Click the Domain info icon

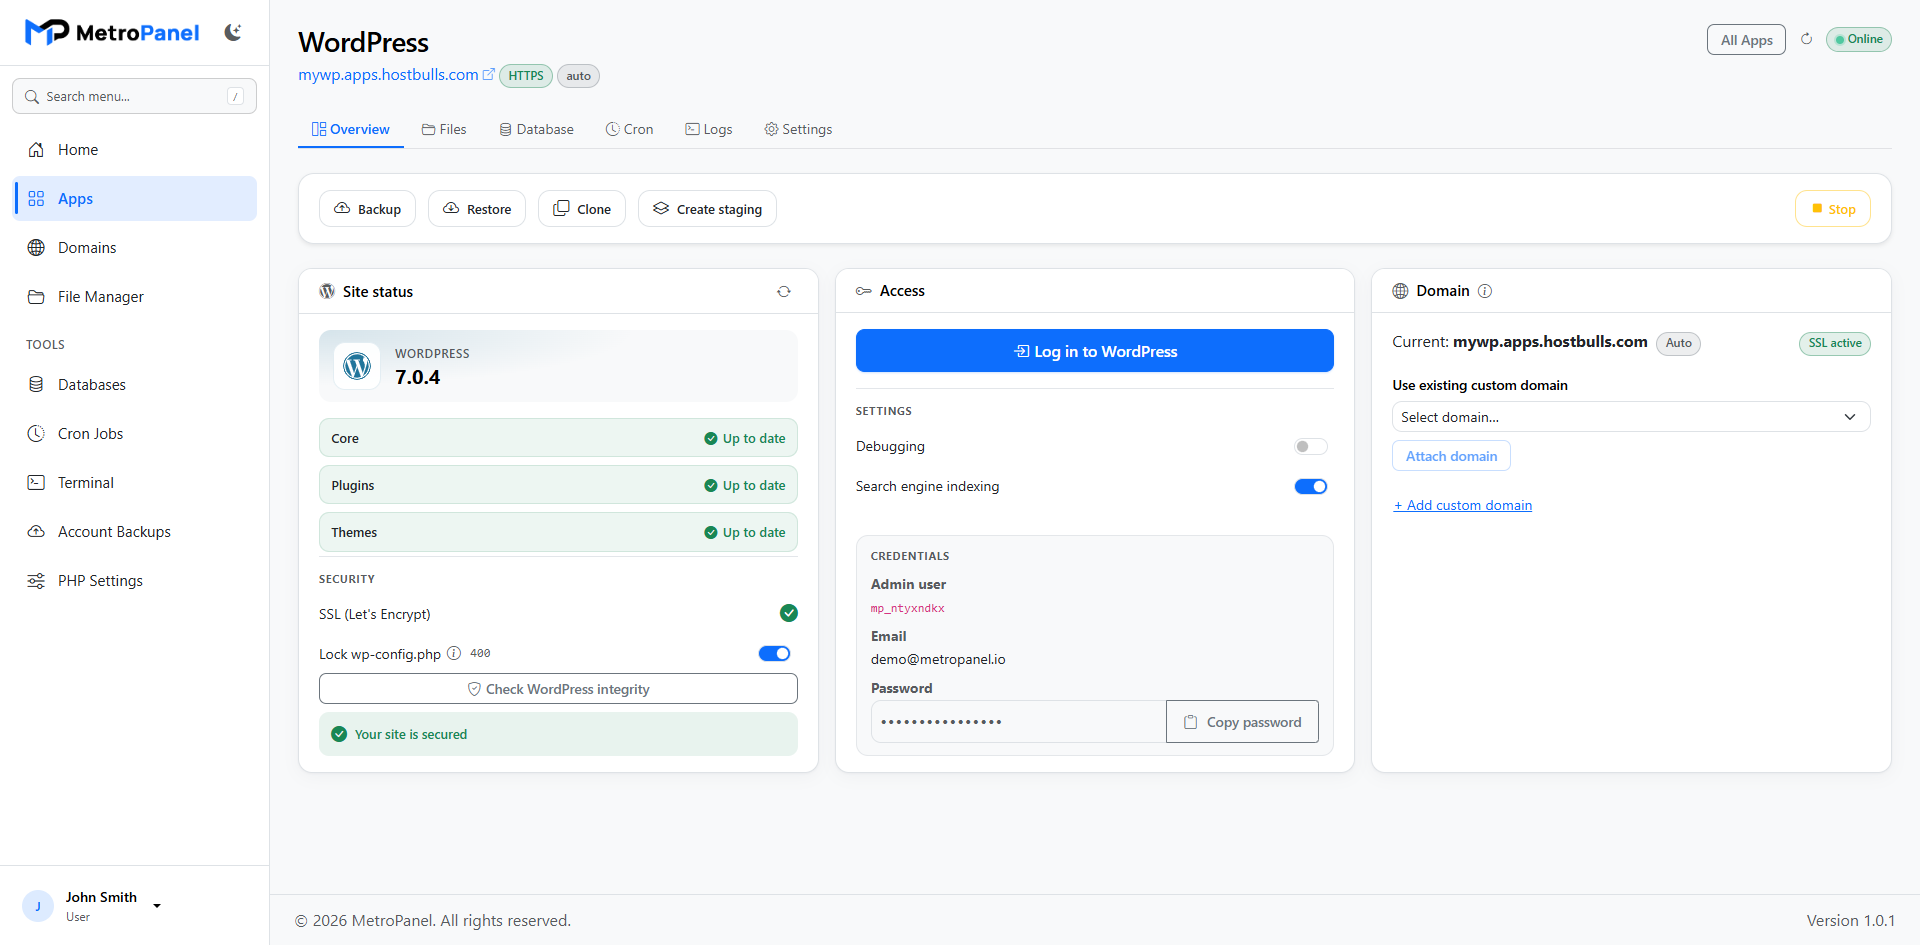point(1485,291)
